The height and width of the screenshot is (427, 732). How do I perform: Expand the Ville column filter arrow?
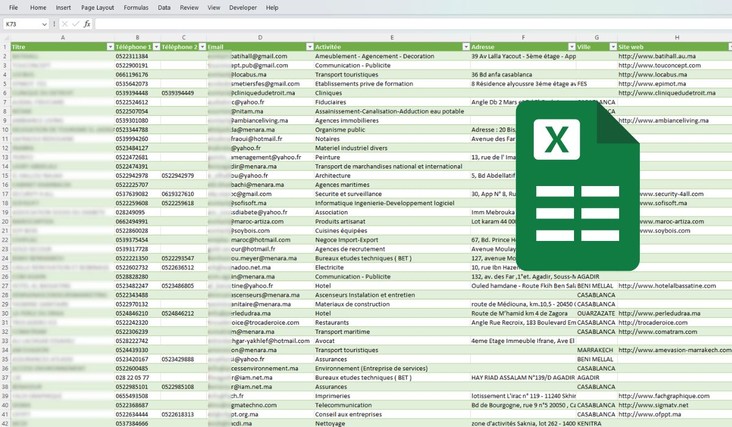click(x=610, y=47)
